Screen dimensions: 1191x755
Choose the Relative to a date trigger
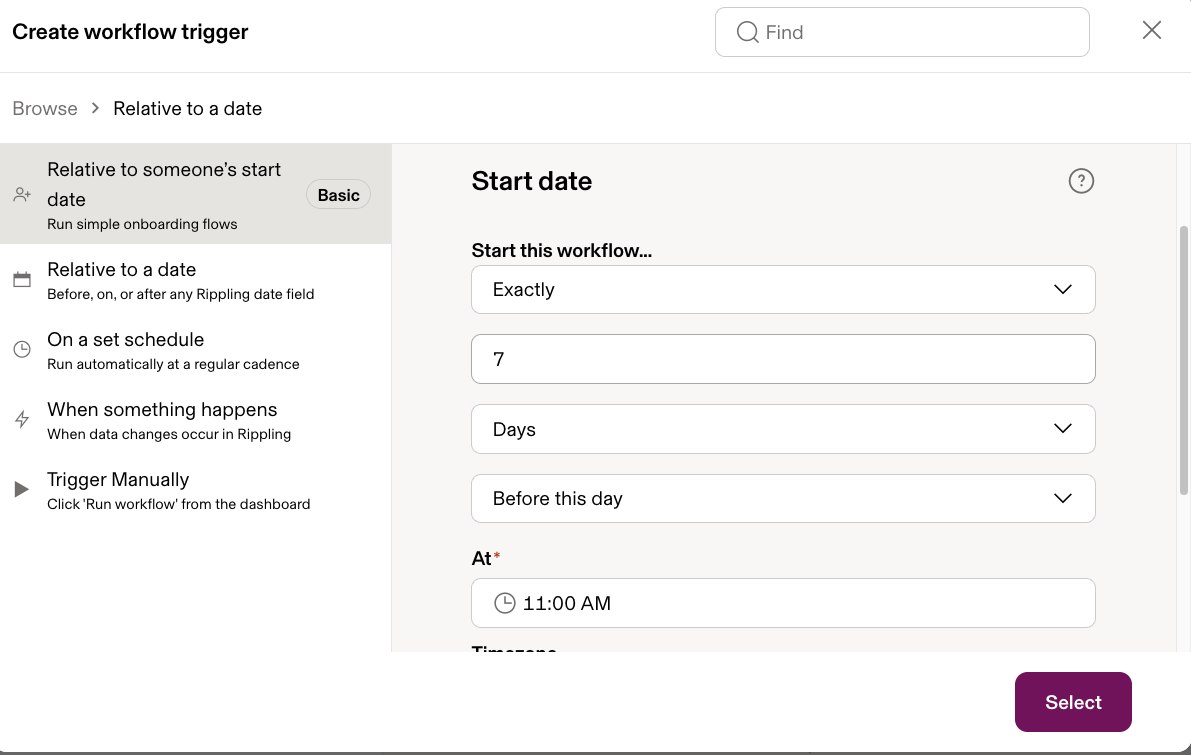(195, 280)
